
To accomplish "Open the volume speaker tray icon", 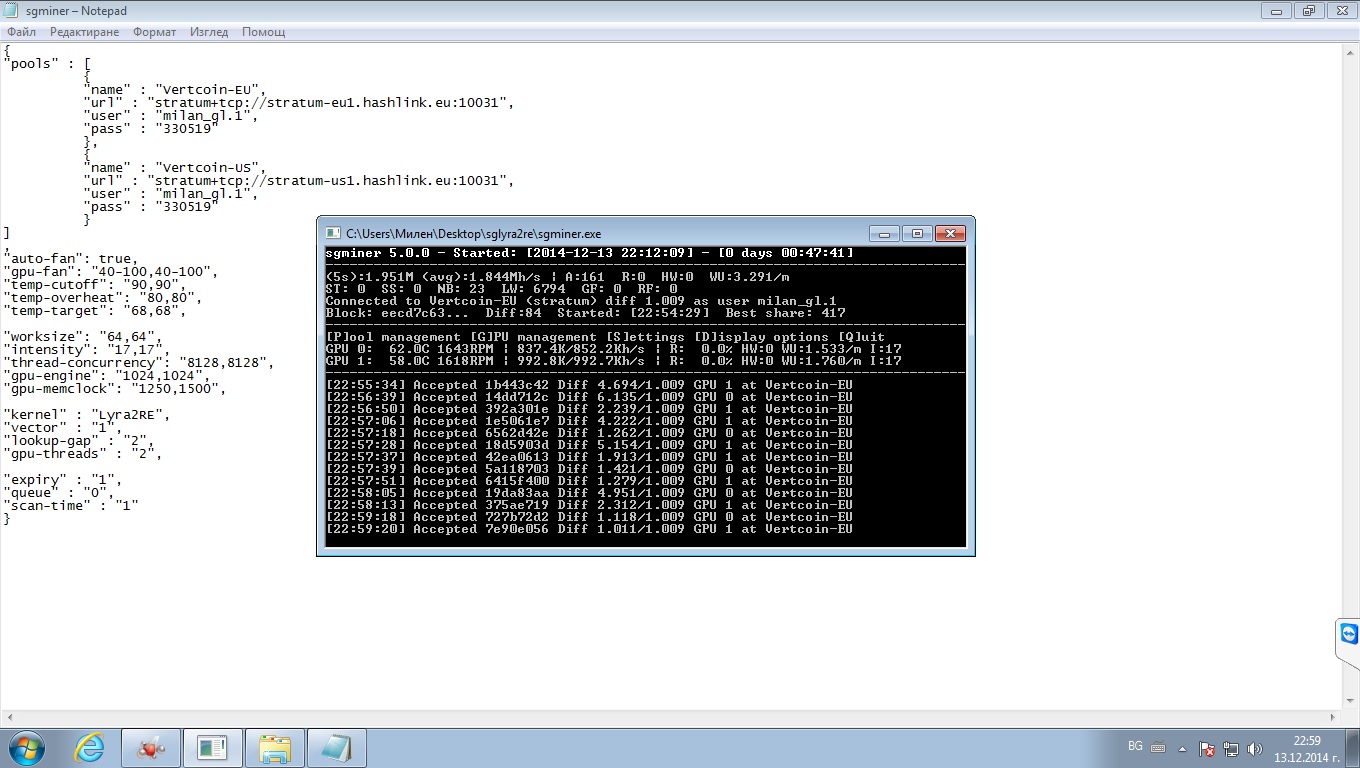I will pyautogui.click(x=1255, y=748).
